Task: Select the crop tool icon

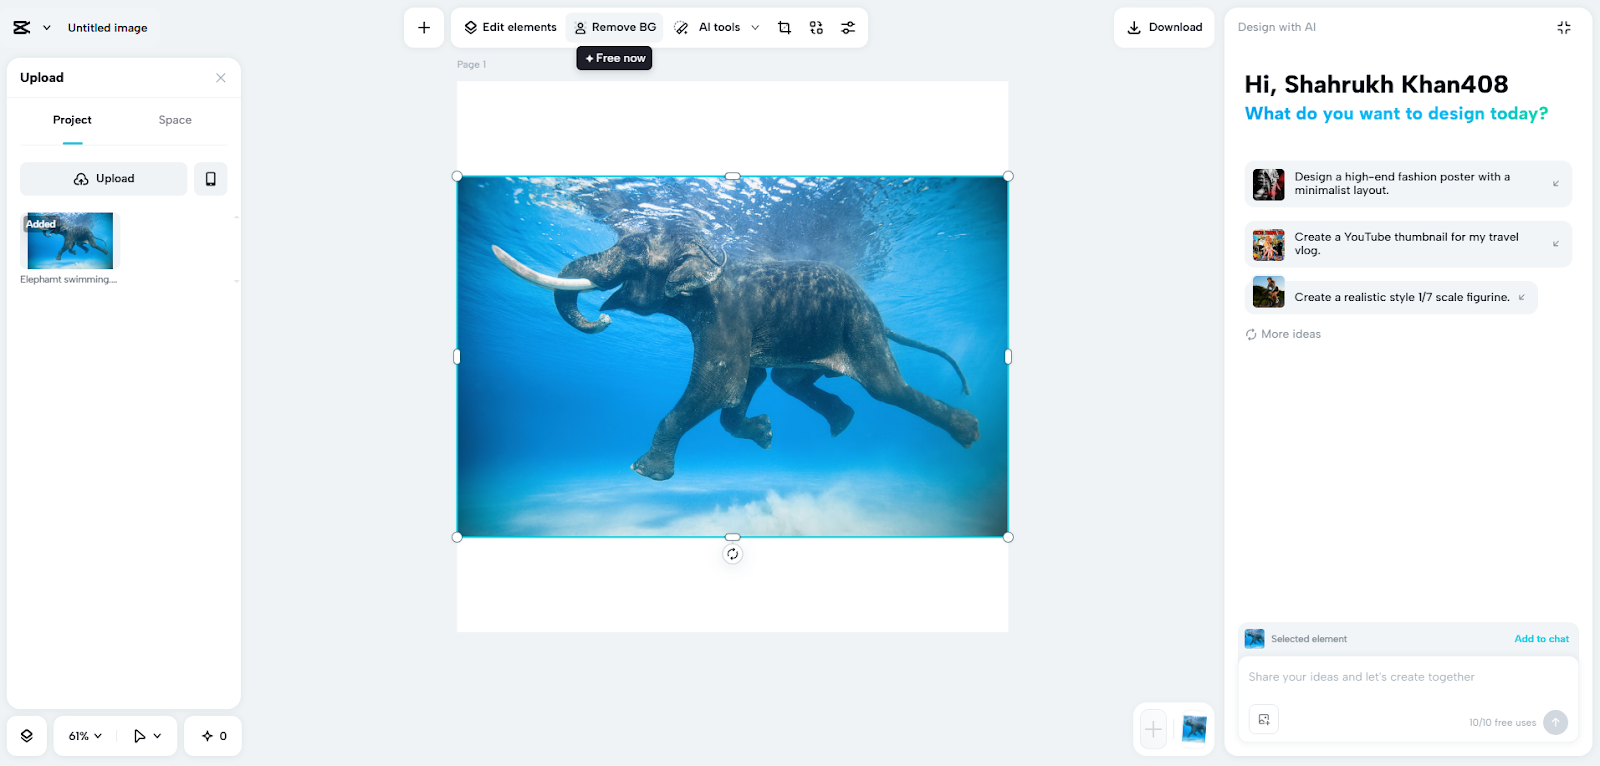Action: (784, 28)
